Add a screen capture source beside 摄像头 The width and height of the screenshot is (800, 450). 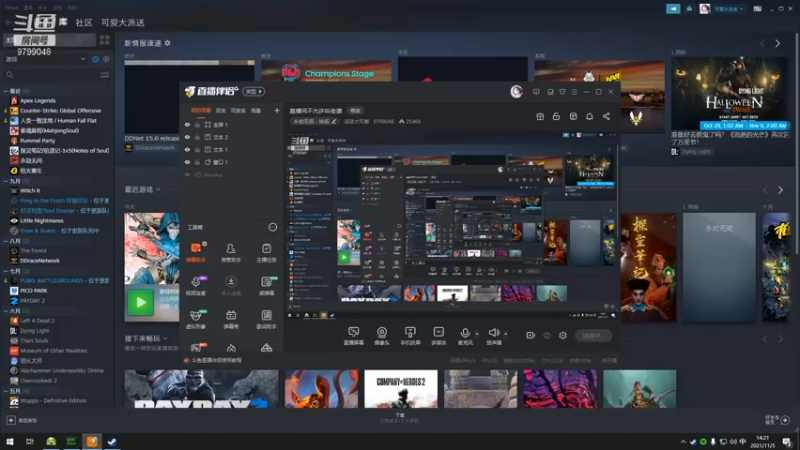(x=353, y=336)
